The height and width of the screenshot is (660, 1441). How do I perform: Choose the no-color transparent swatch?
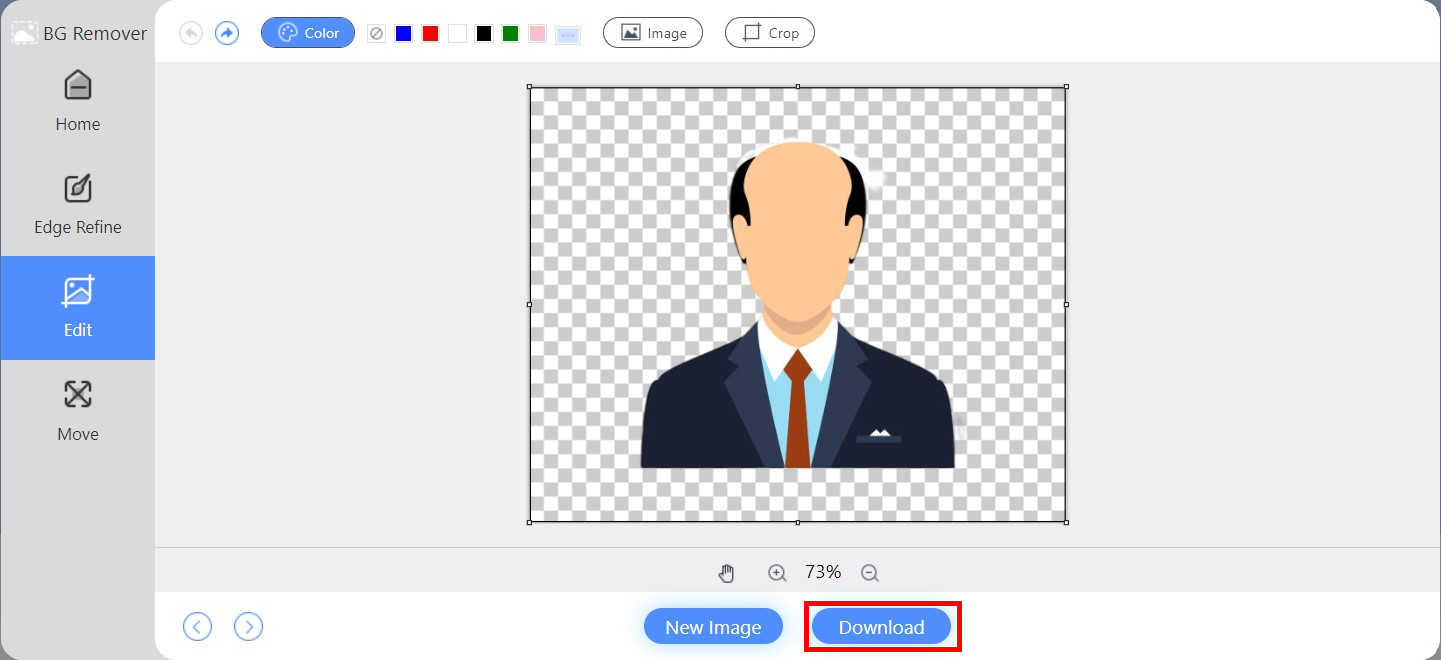376,34
